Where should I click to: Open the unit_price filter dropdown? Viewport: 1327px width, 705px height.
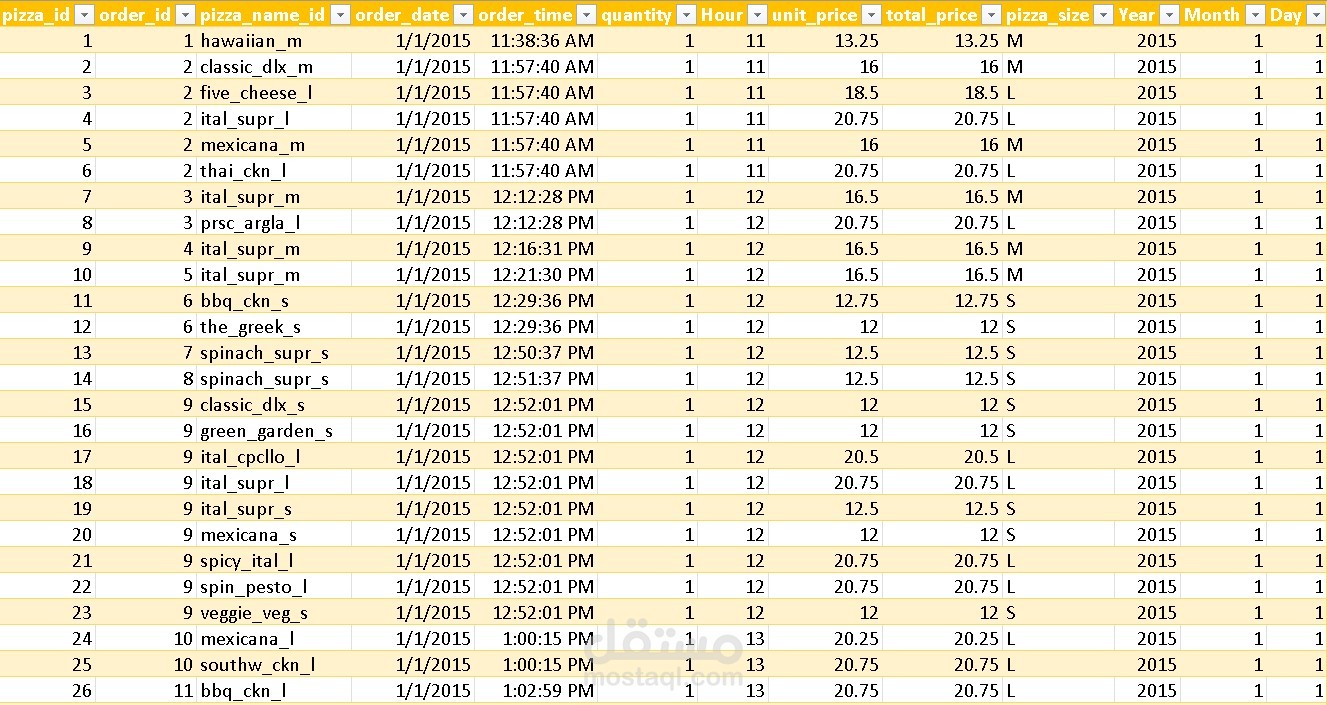(871, 15)
